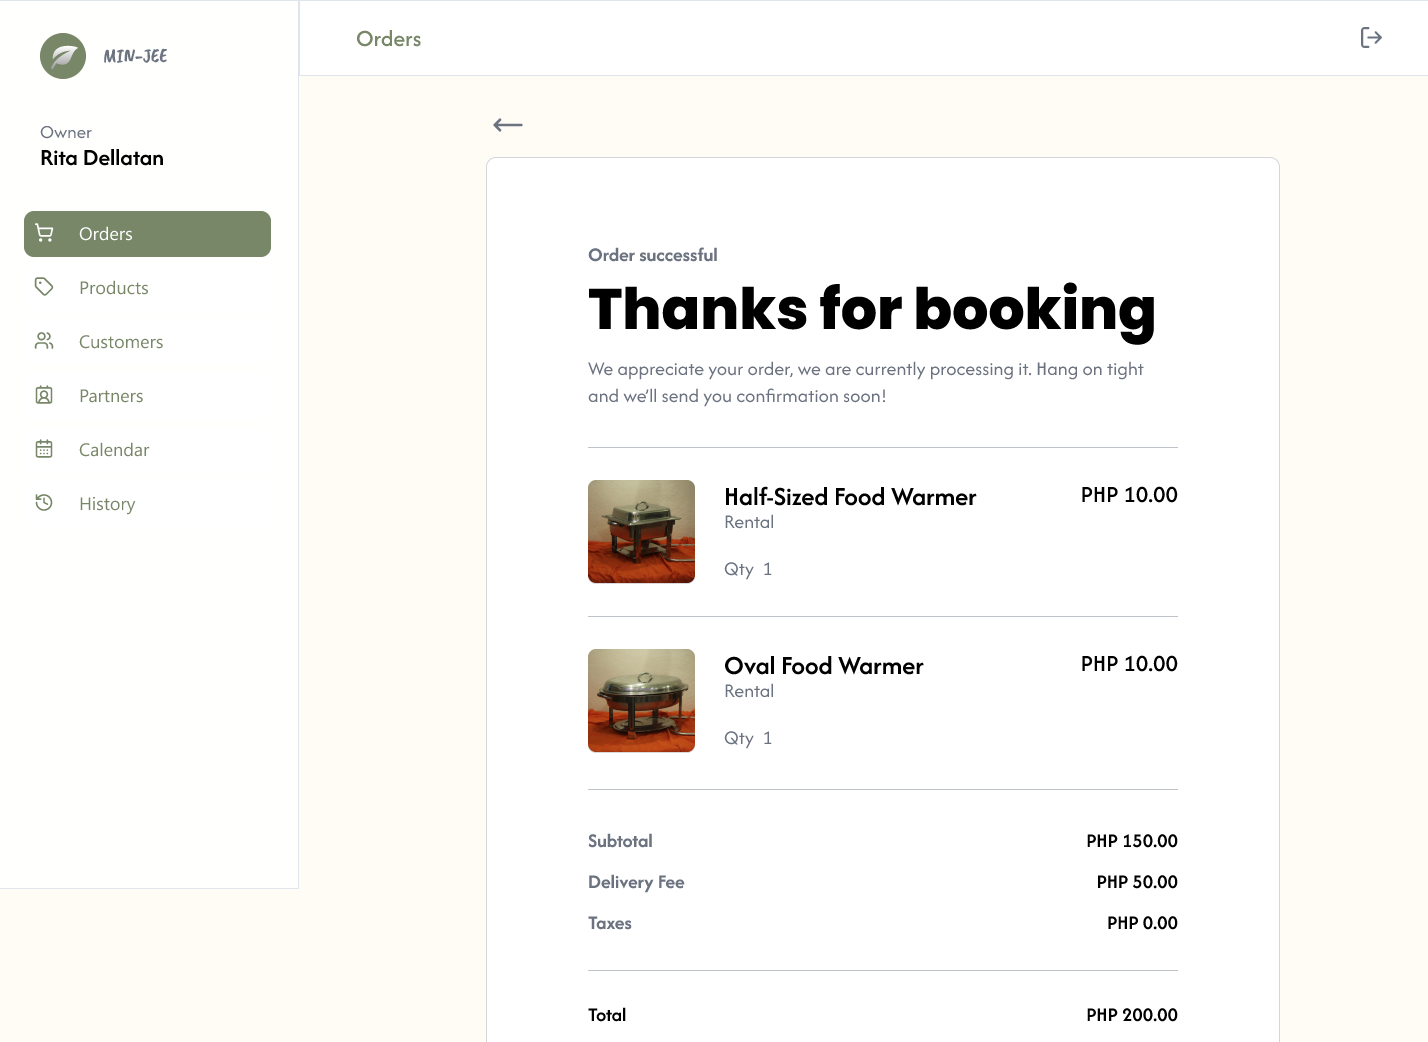Viewport: 1428px width, 1042px height.
Task: Click the Orders page header title
Action: [x=389, y=39]
